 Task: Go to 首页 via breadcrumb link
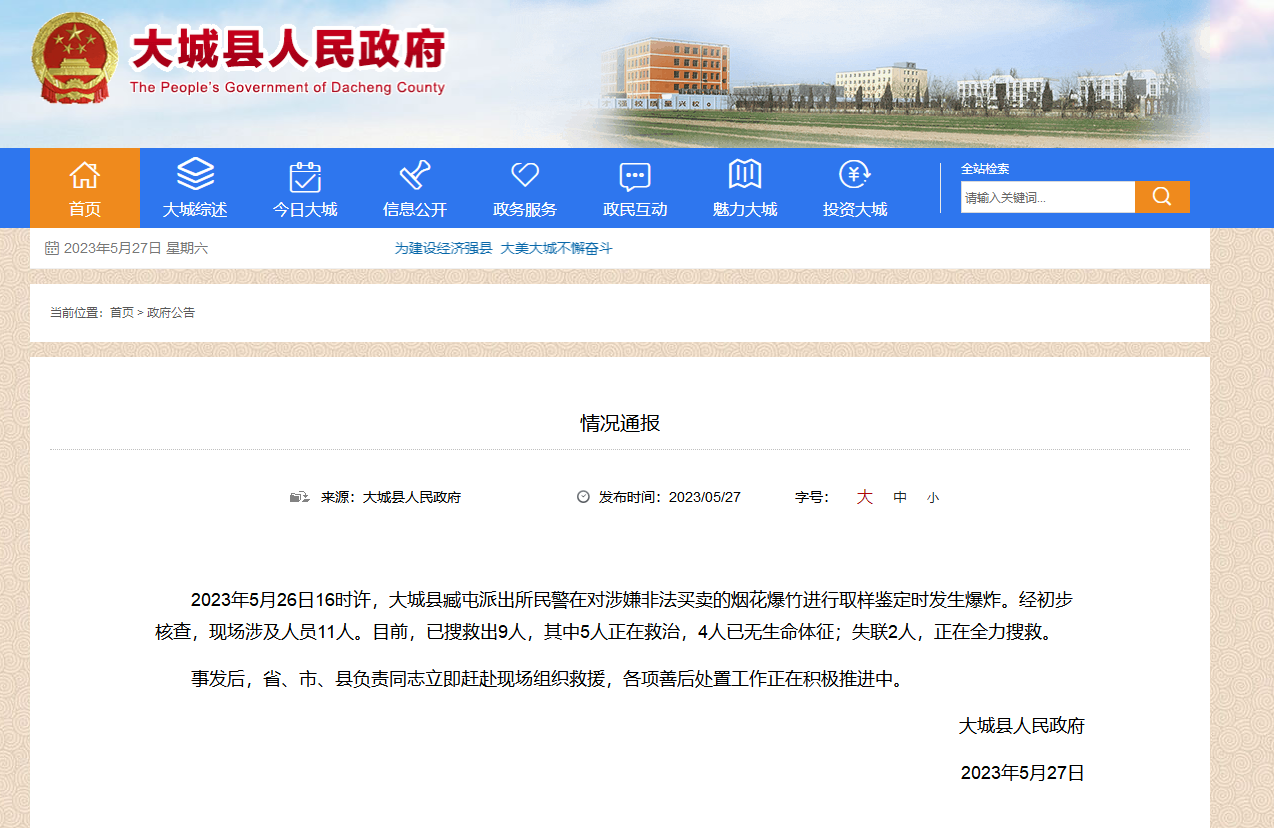click(x=122, y=313)
